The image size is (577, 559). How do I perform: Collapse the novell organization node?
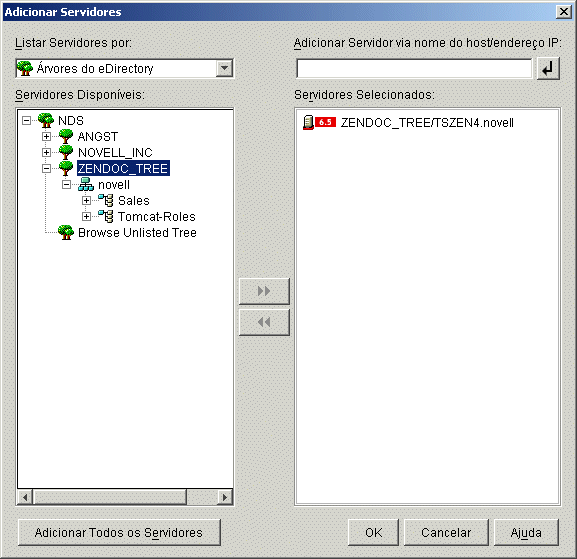tap(66, 184)
